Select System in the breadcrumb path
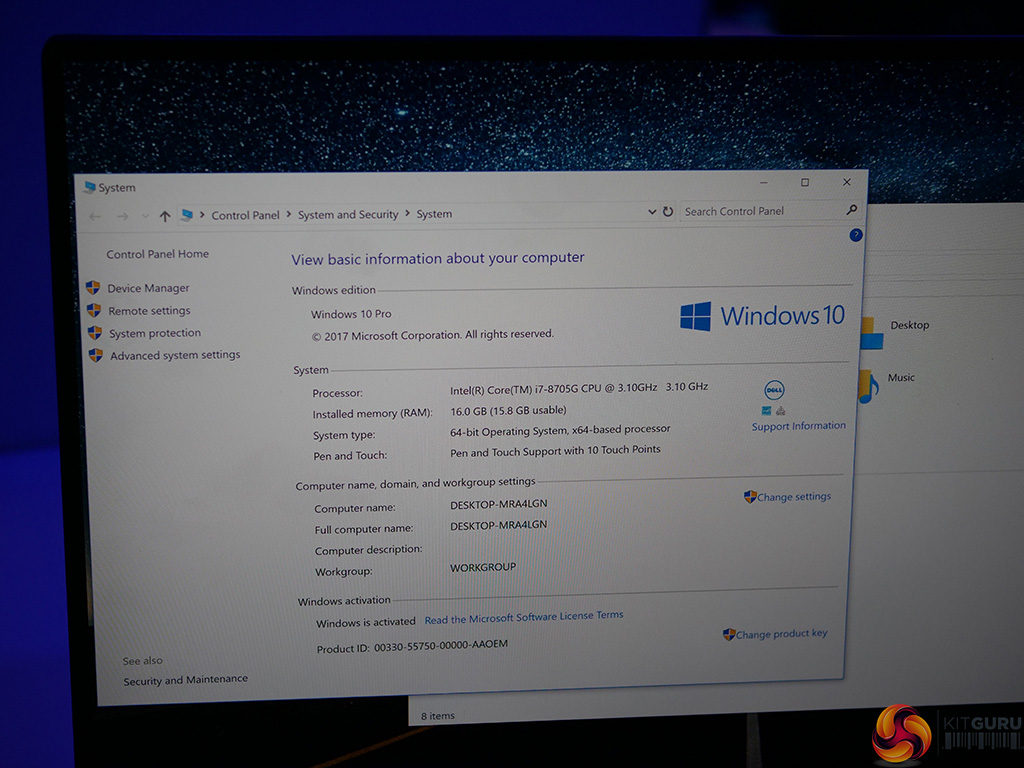Screen dimensions: 1024x768 click(434, 214)
